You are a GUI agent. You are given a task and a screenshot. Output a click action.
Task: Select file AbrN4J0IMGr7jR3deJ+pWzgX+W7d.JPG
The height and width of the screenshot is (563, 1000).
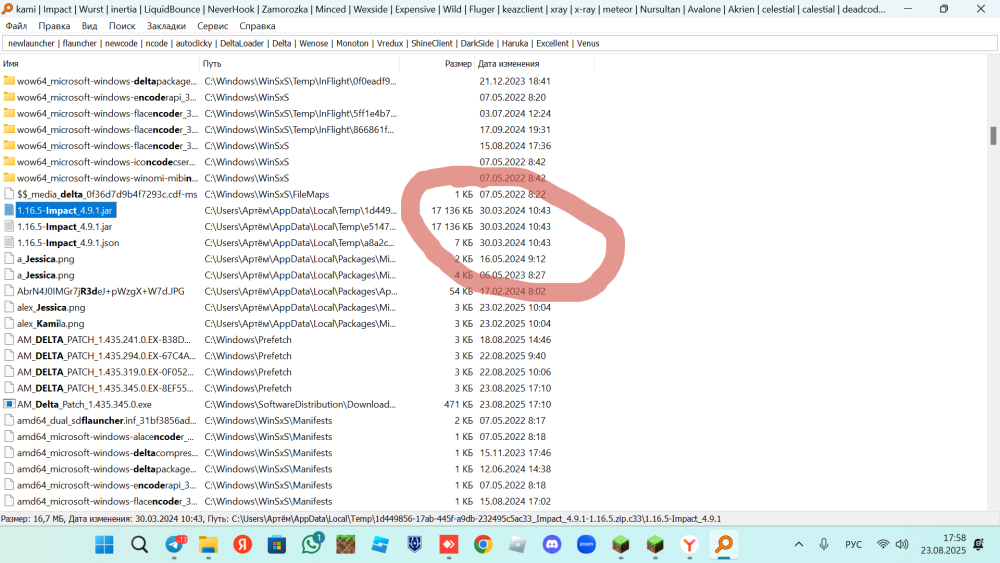tap(101, 291)
